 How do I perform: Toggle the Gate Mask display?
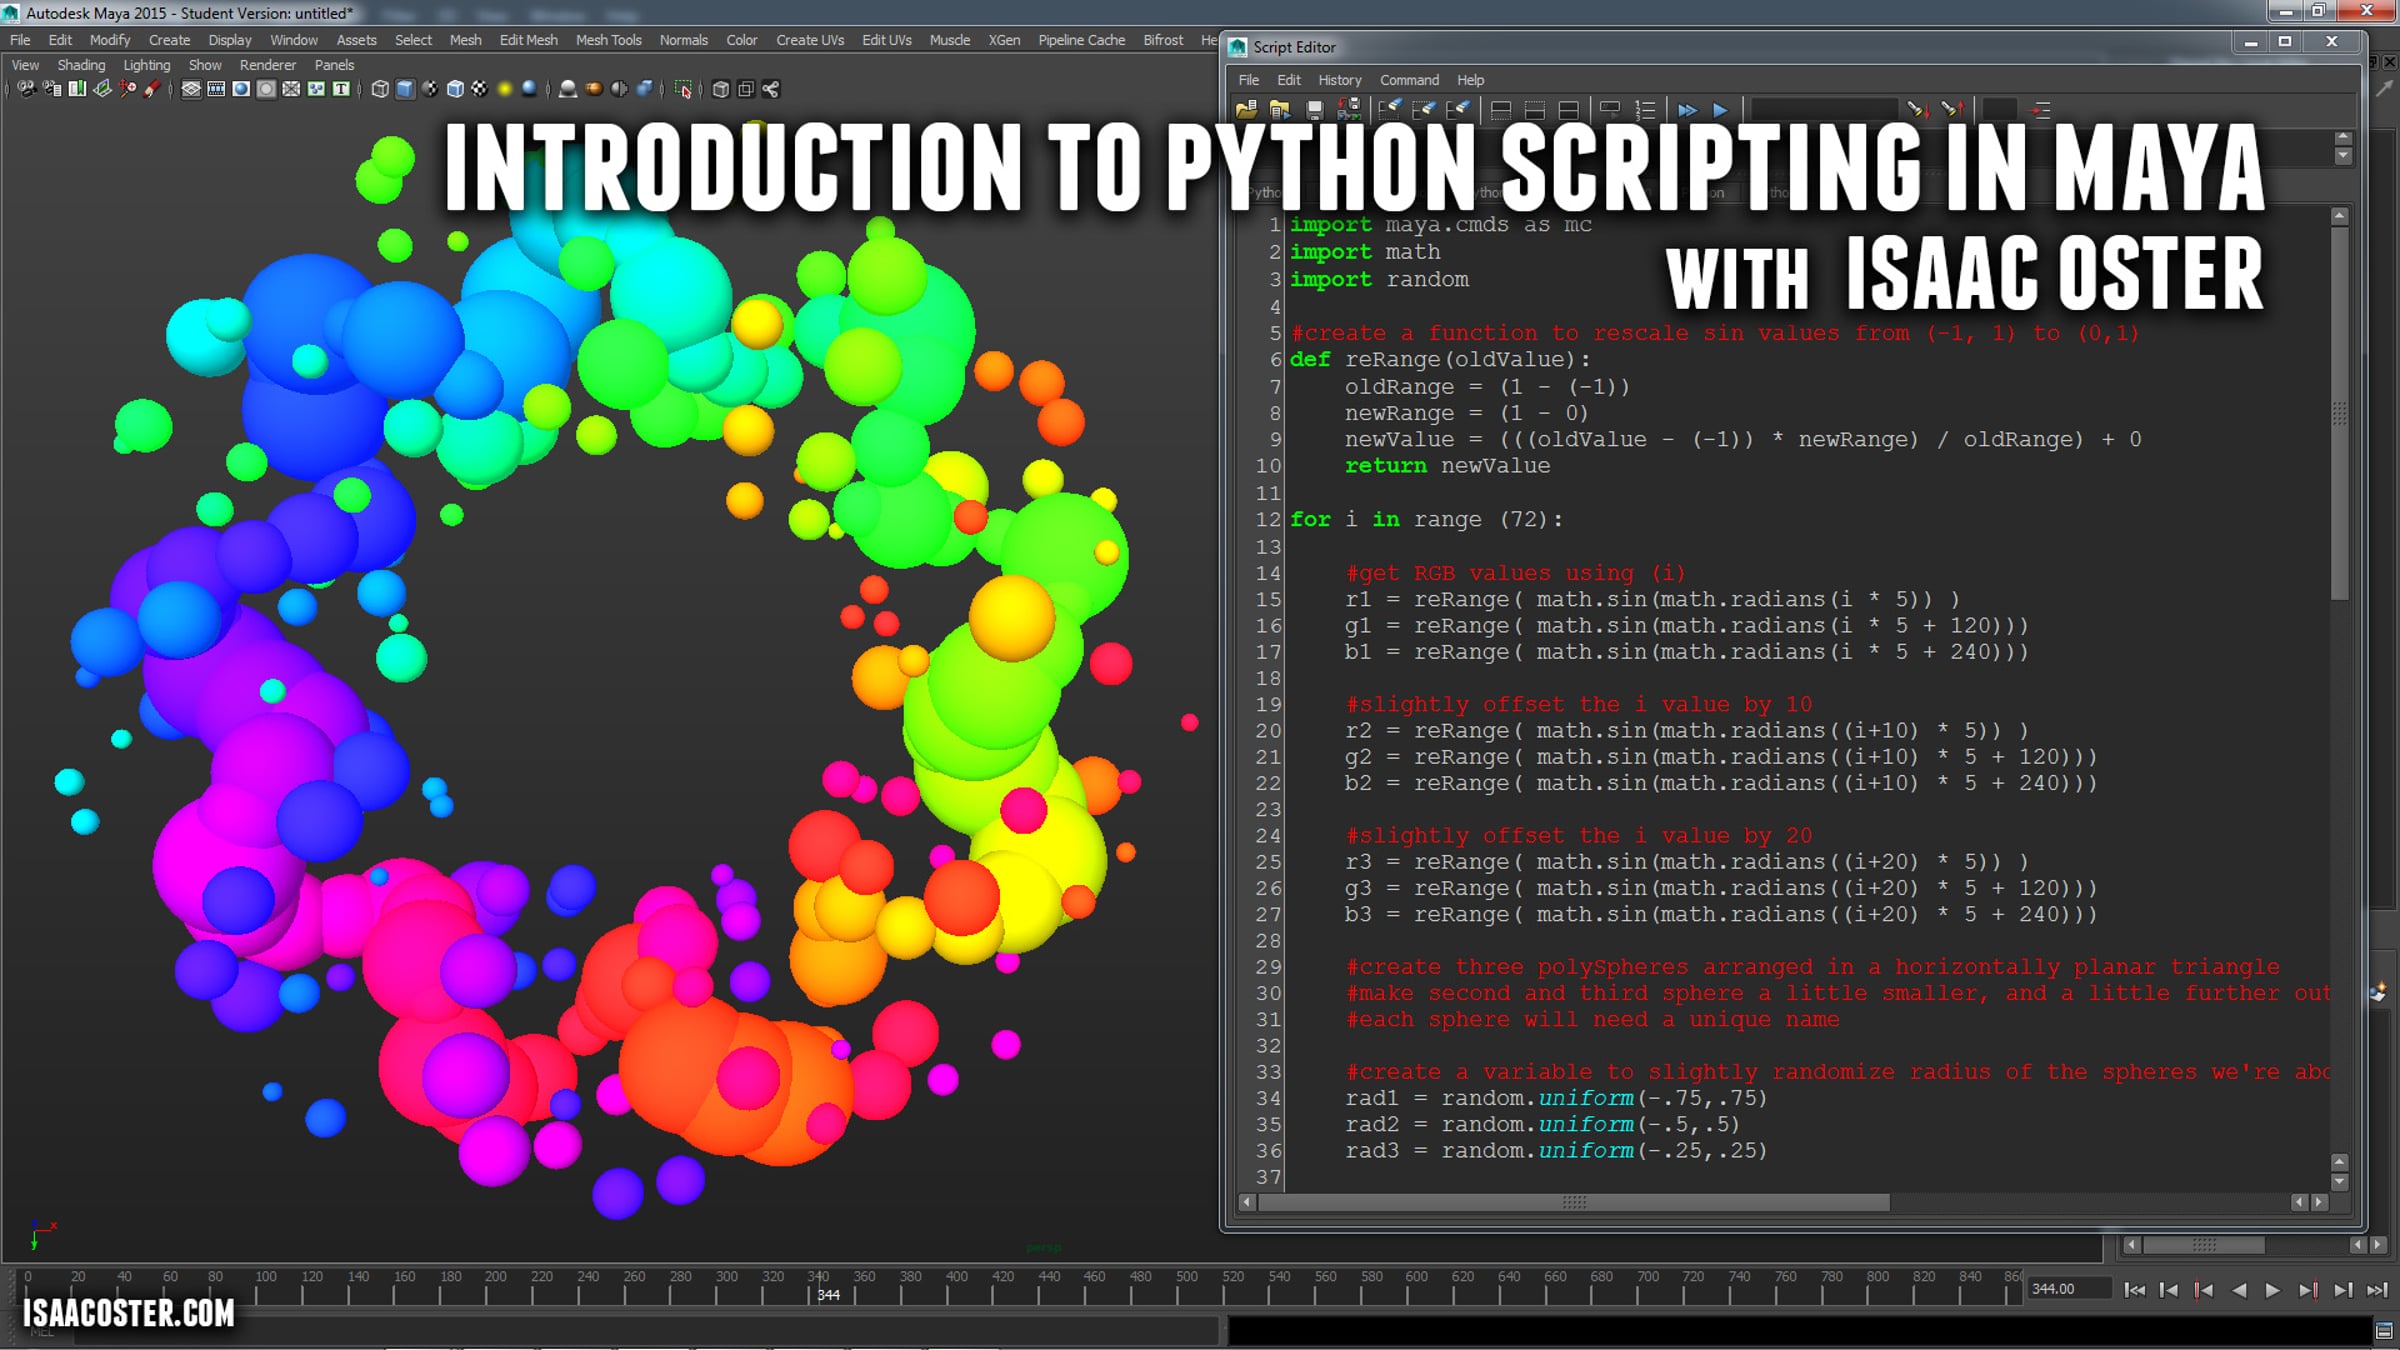(x=266, y=90)
